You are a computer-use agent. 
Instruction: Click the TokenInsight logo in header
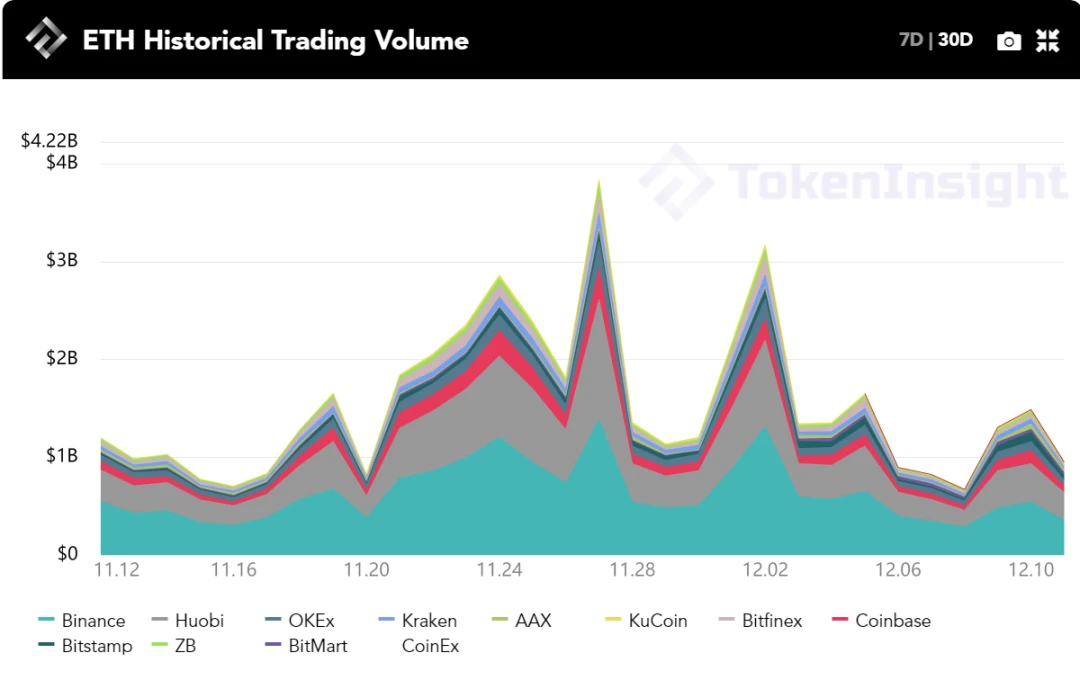tap(46, 38)
